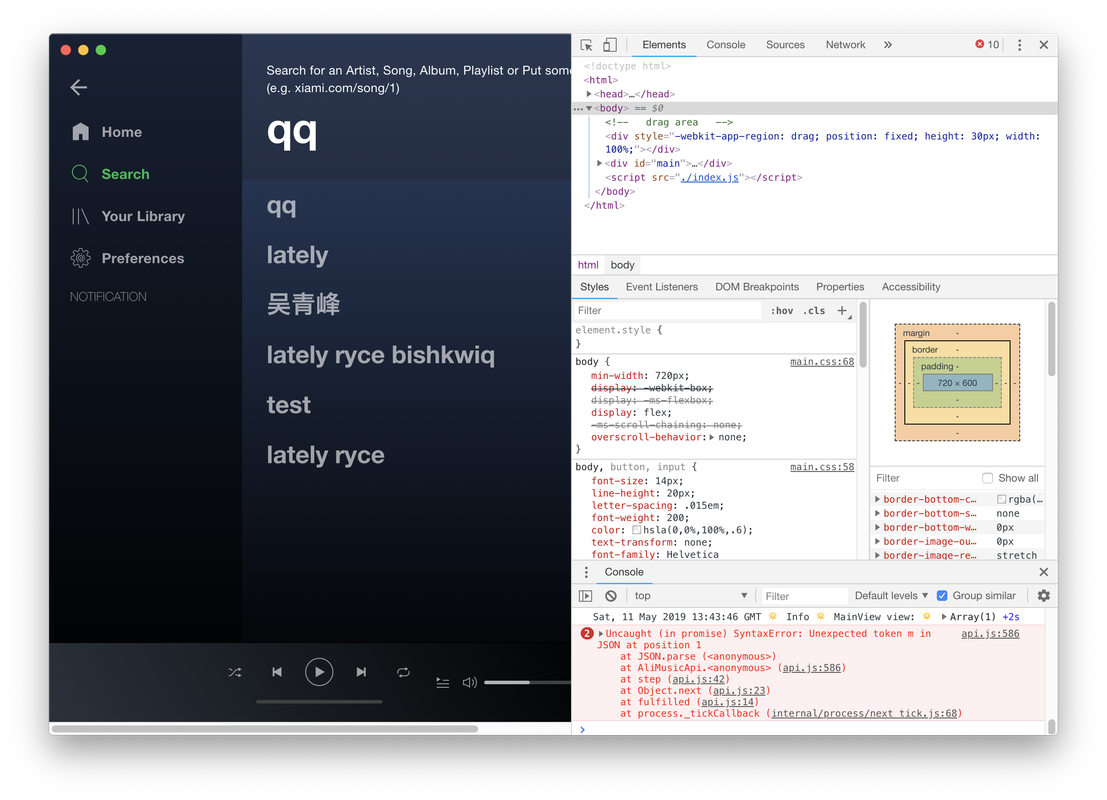Show more DevTools tabs via chevrons
The width and height of the screenshot is (1107, 800).
click(887, 44)
